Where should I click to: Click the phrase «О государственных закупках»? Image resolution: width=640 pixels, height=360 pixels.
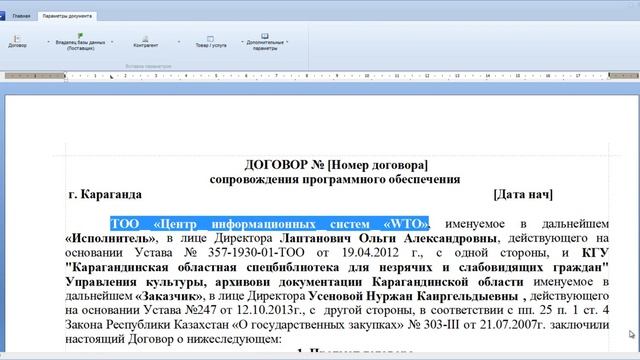pos(318,325)
